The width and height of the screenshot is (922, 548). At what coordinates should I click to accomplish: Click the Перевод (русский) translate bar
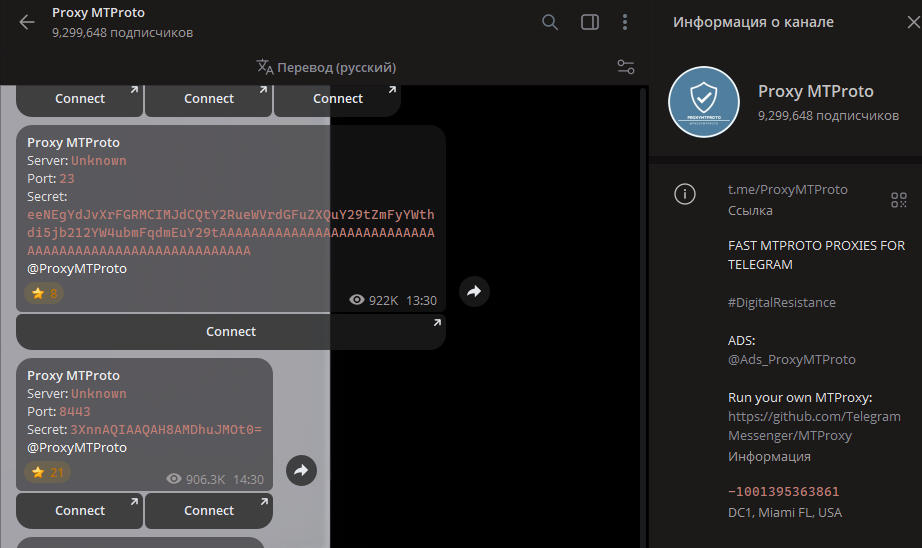click(326, 67)
